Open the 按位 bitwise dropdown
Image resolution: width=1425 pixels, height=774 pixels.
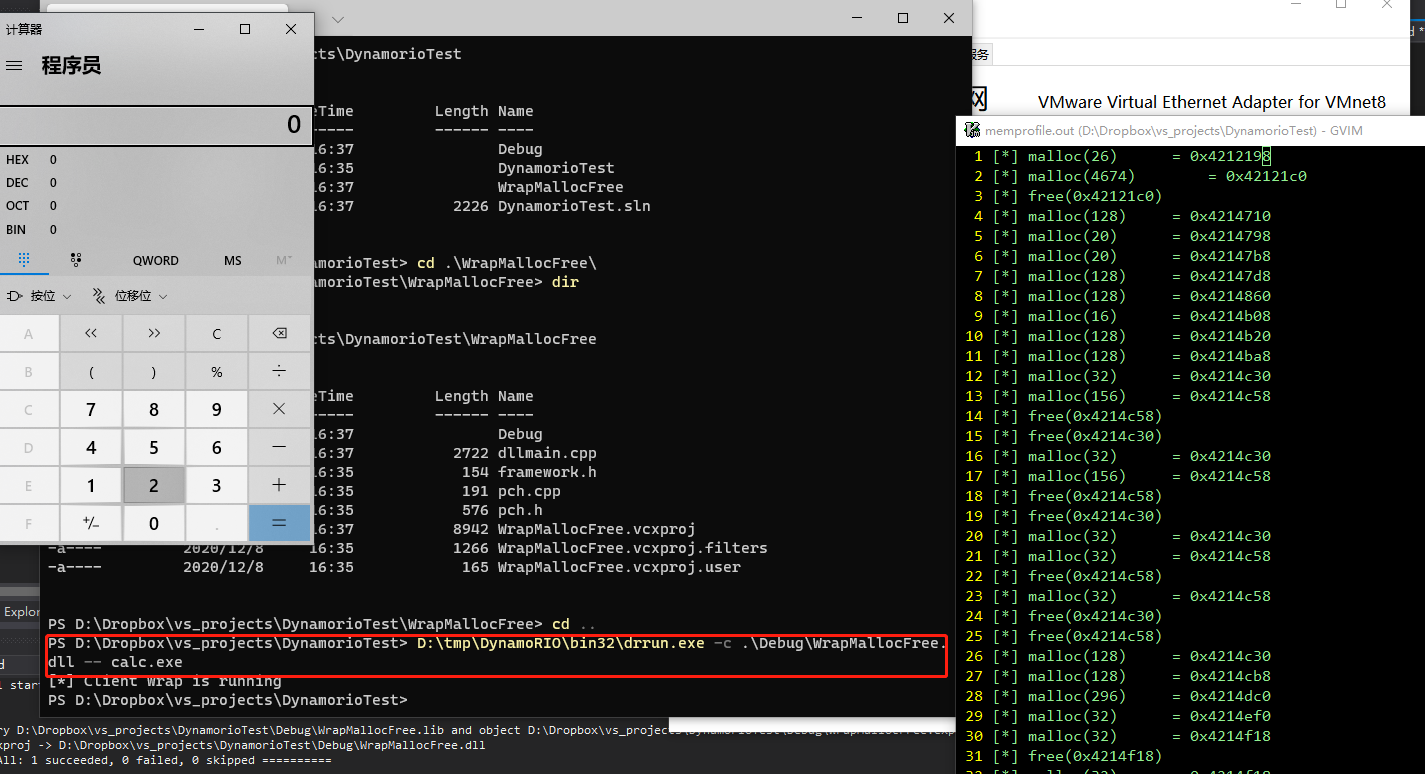click(39, 296)
